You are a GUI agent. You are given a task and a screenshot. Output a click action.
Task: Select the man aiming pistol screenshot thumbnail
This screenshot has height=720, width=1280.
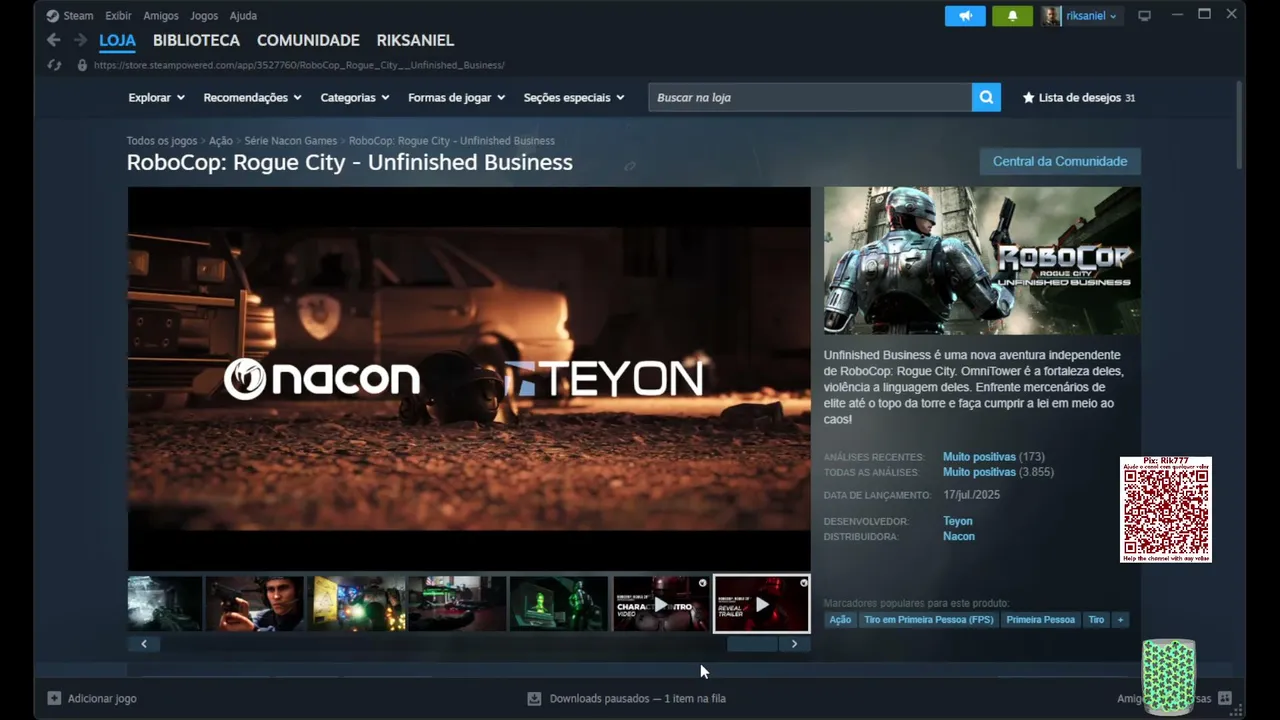tap(255, 604)
